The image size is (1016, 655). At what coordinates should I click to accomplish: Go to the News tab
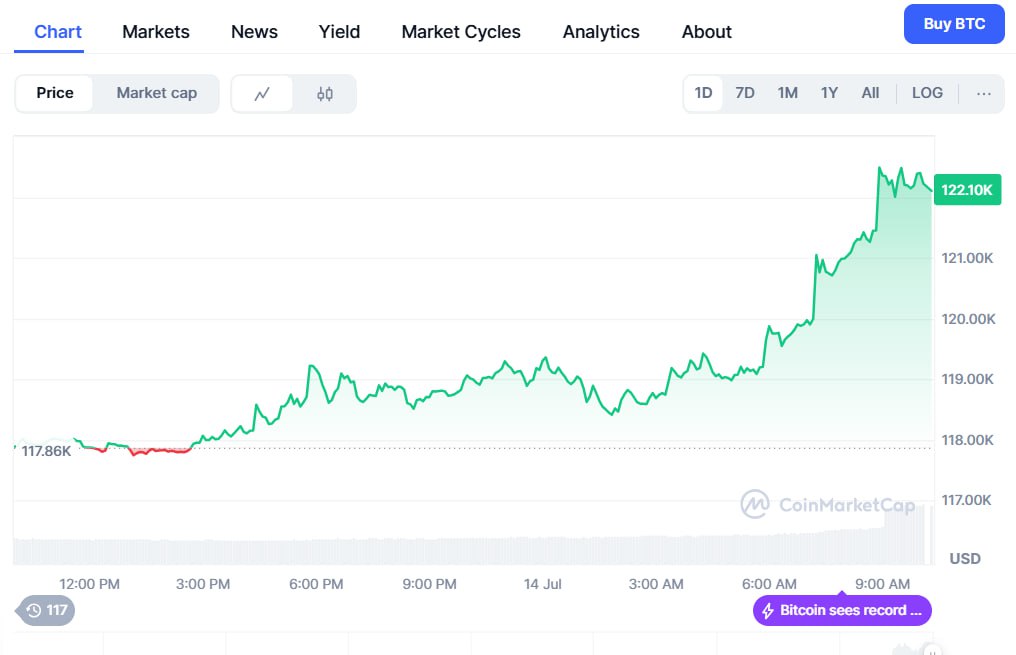[254, 32]
